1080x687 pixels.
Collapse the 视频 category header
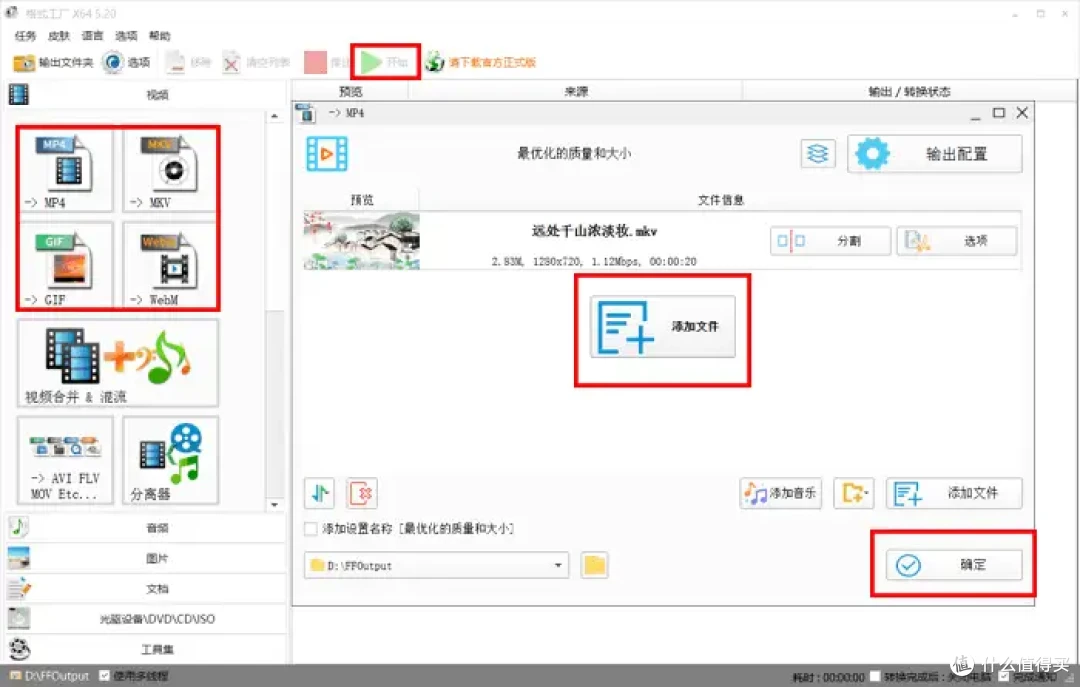145,95
